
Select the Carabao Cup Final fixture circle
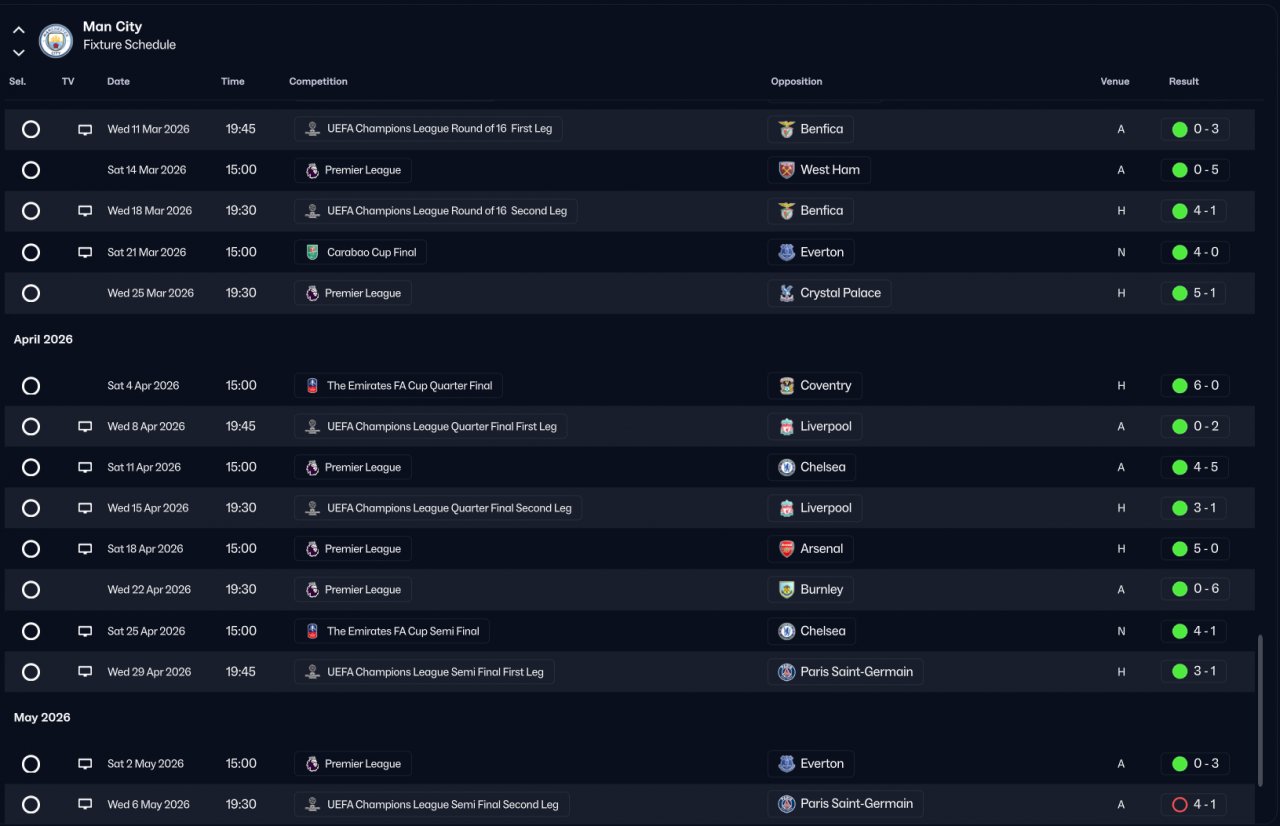pyautogui.click(x=31, y=252)
